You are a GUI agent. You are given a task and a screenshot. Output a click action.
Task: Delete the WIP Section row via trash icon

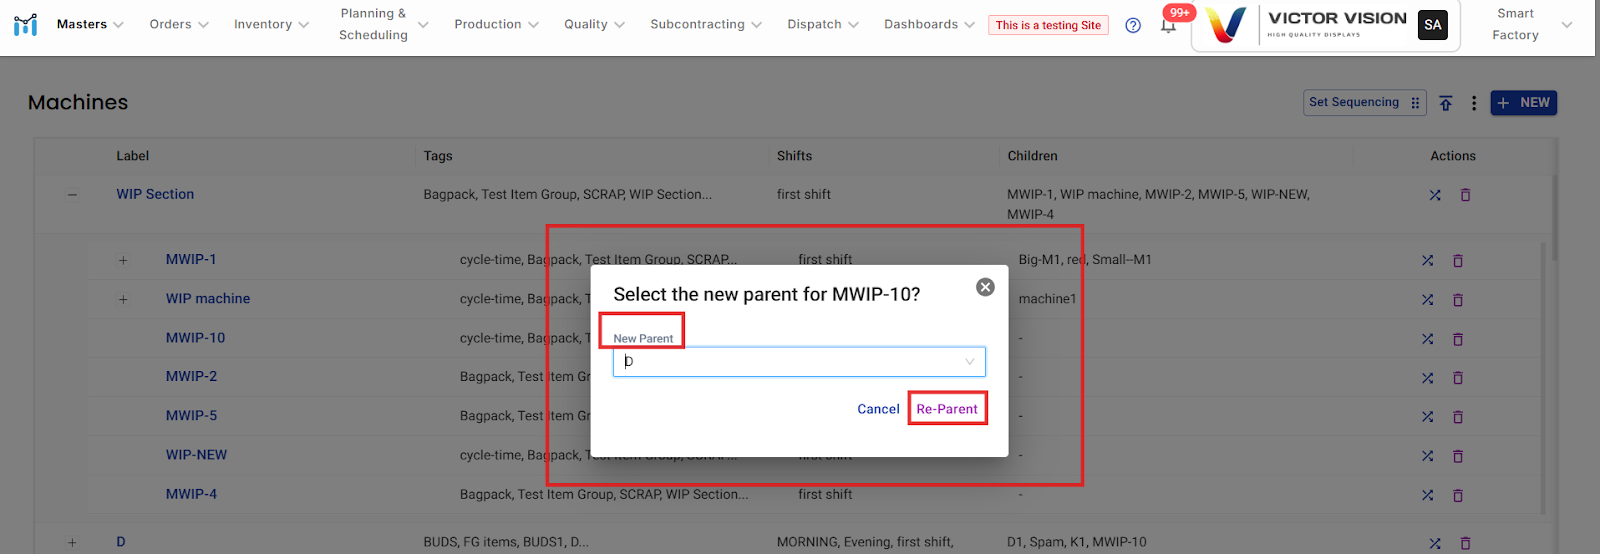tap(1465, 195)
